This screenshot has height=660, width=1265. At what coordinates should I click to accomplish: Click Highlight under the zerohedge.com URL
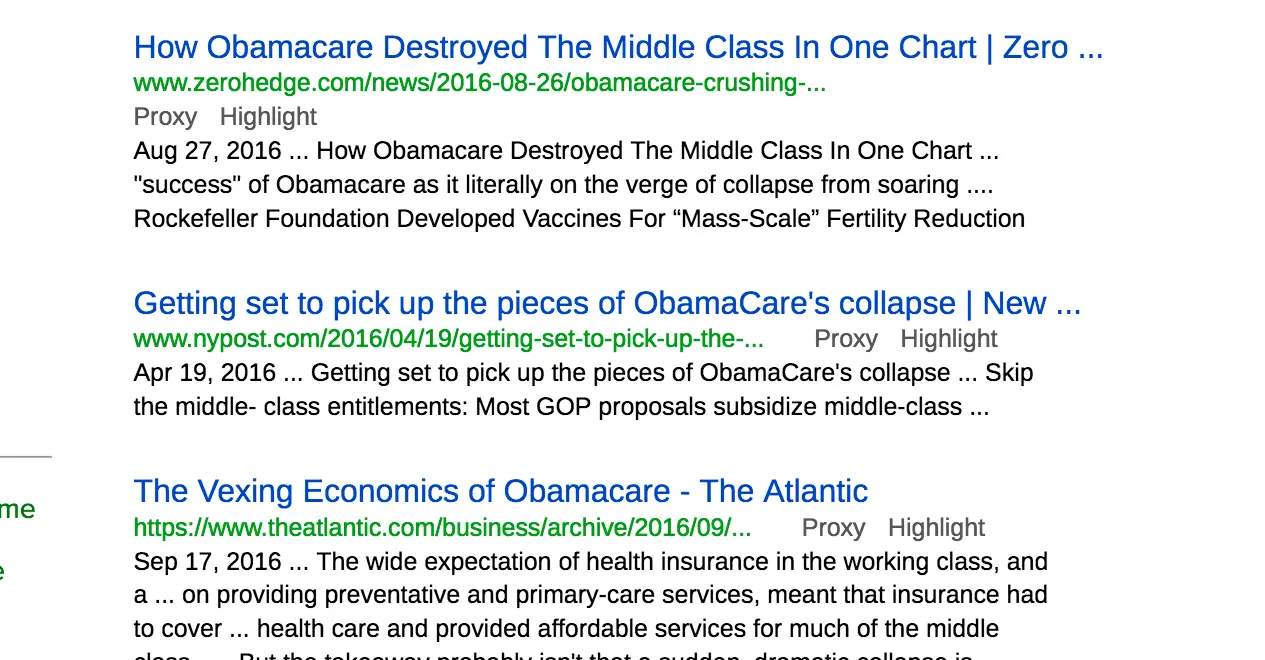click(x=268, y=117)
